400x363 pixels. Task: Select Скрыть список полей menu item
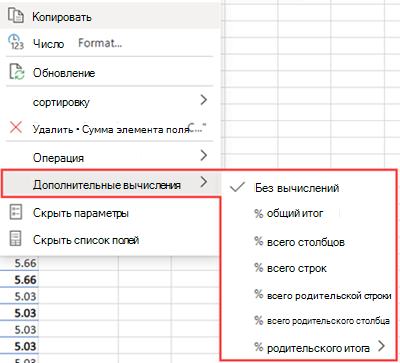click(110, 240)
